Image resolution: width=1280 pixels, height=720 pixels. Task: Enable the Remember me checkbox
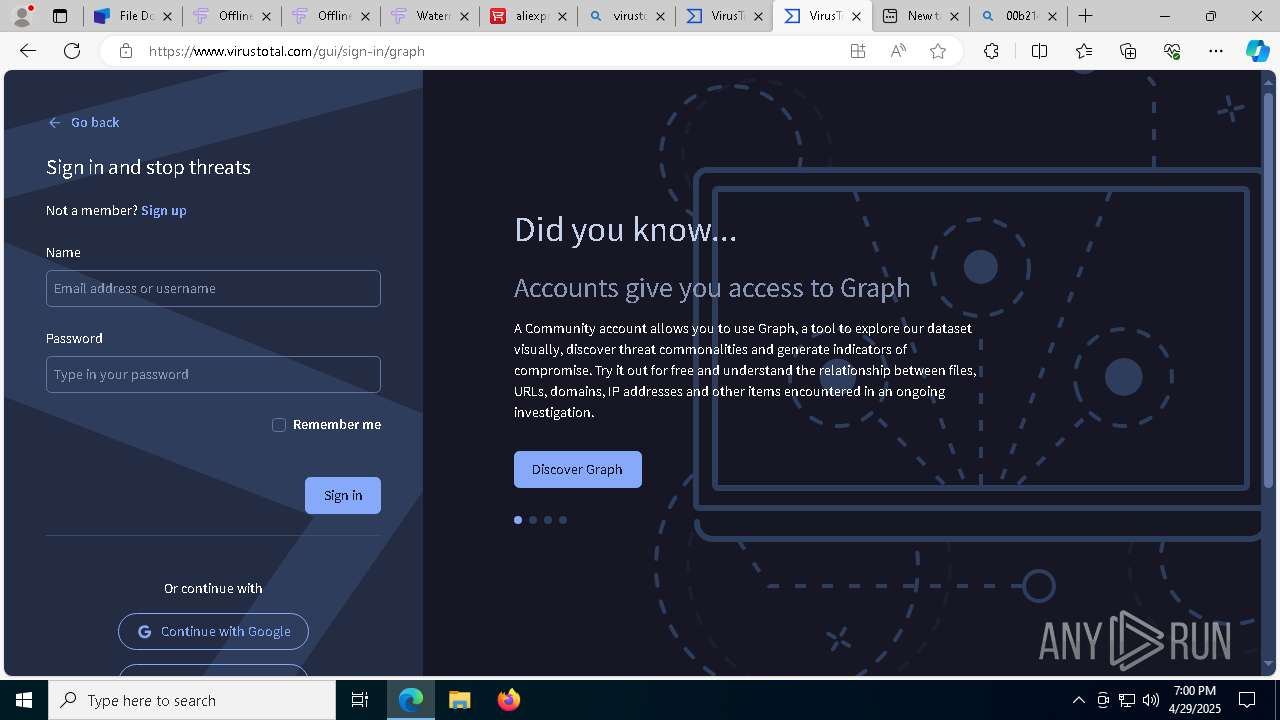(279, 425)
